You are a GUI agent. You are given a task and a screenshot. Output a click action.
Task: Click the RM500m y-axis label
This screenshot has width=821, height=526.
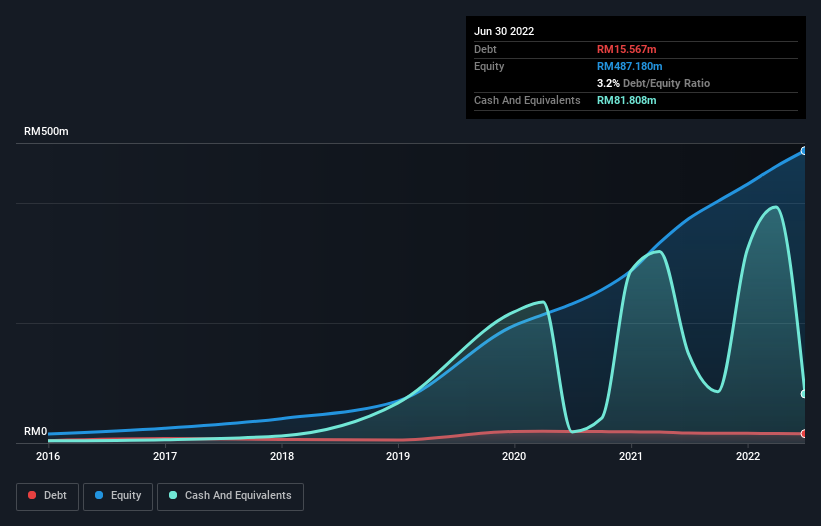(46, 131)
